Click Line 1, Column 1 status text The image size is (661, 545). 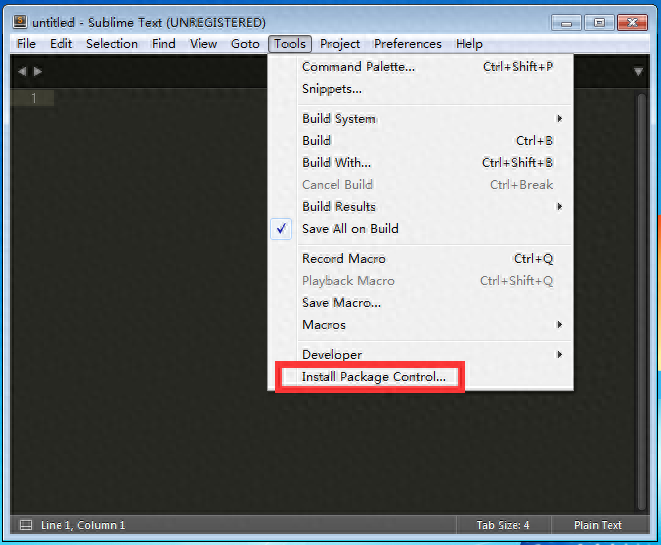(x=83, y=525)
